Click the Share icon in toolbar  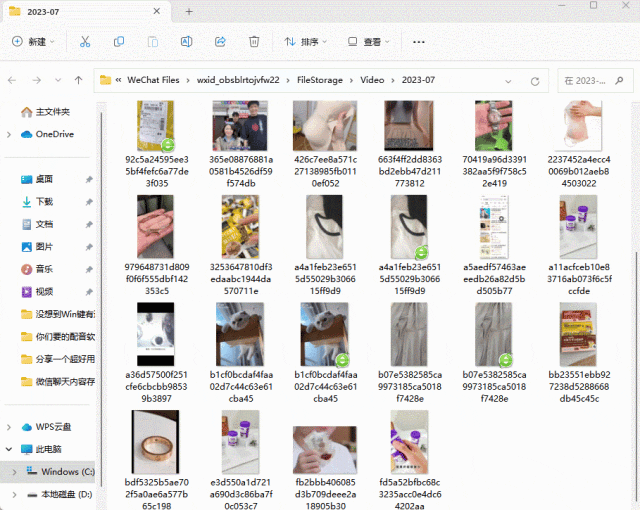coord(220,42)
